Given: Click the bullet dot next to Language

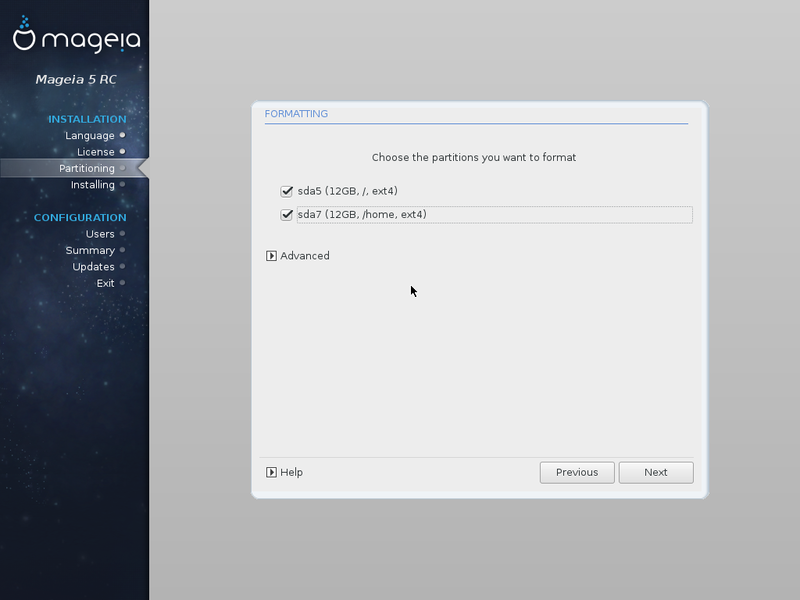Looking at the screenshot, I should coord(122,135).
